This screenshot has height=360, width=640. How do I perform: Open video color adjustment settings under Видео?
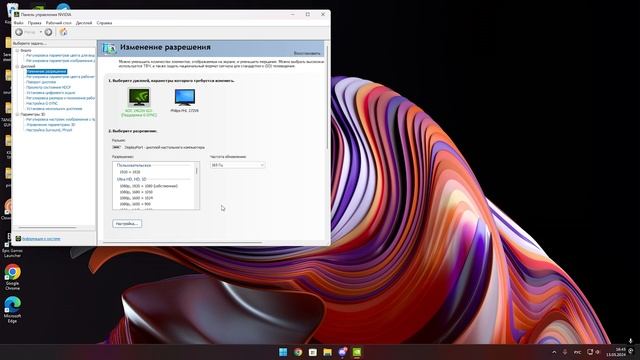click(60, 55)
